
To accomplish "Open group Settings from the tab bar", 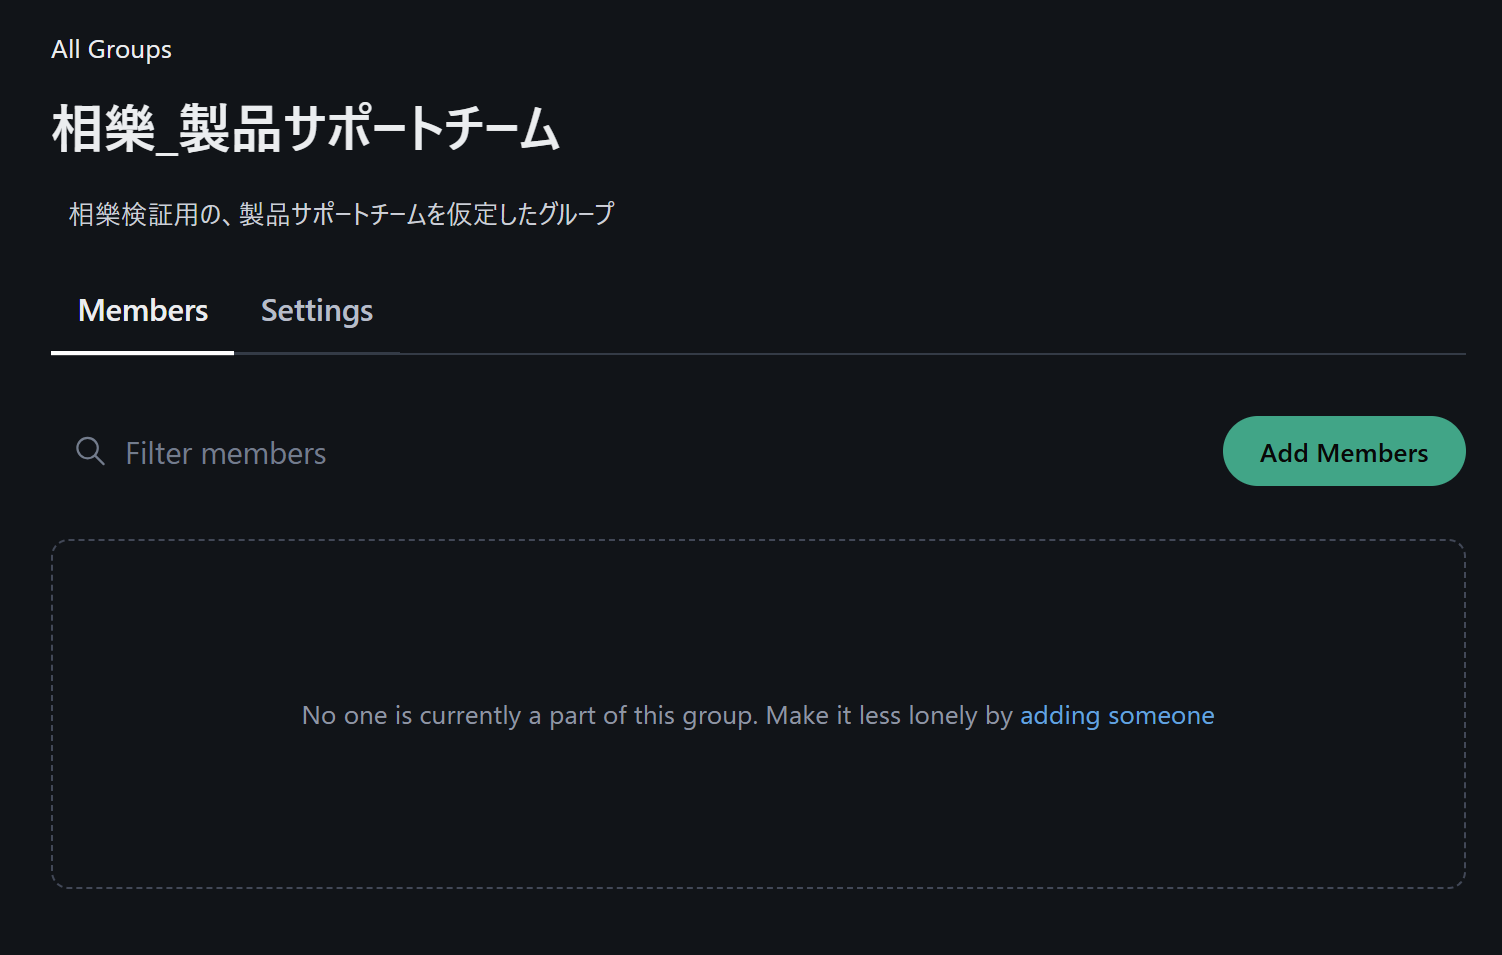I will [x=316, y=311].
